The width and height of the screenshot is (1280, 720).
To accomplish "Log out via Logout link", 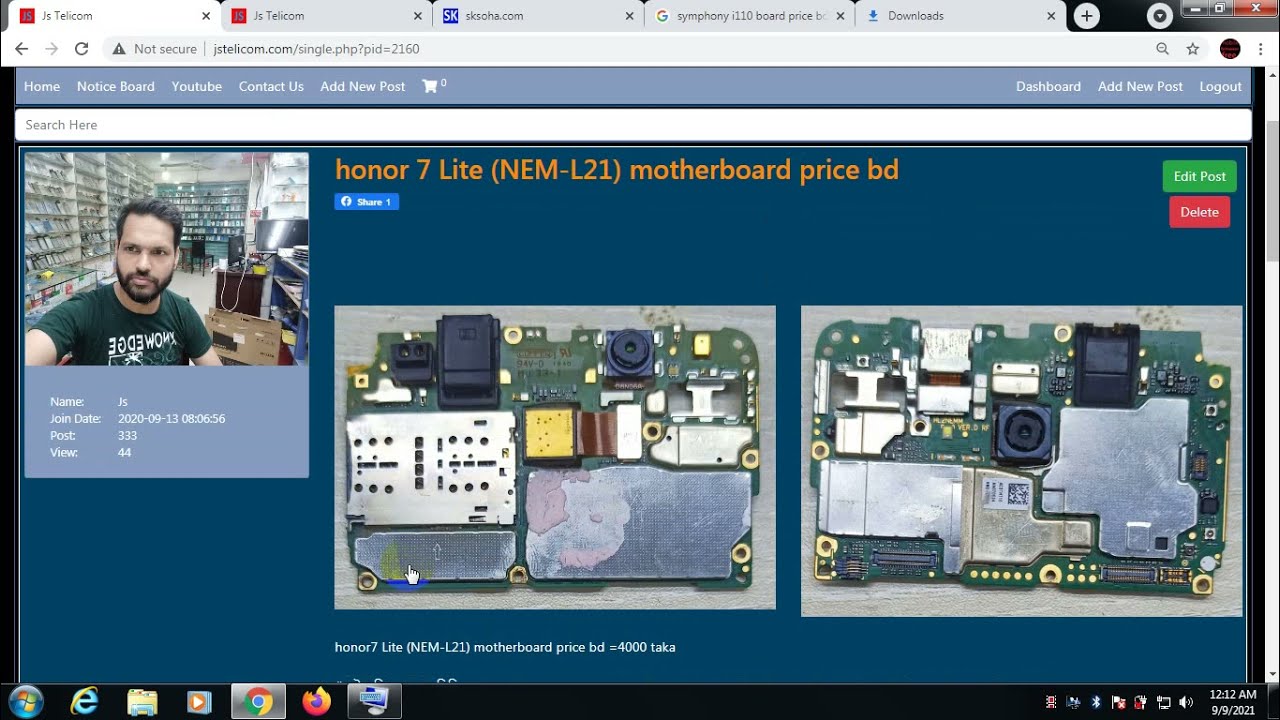I will pyautogui.click(x=1221, y=86).
